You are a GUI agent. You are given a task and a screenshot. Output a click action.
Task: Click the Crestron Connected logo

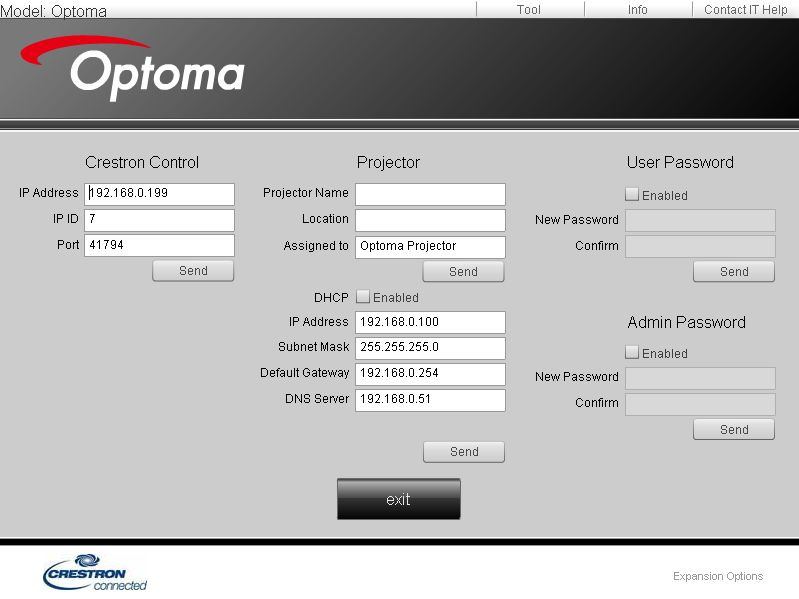95,573
